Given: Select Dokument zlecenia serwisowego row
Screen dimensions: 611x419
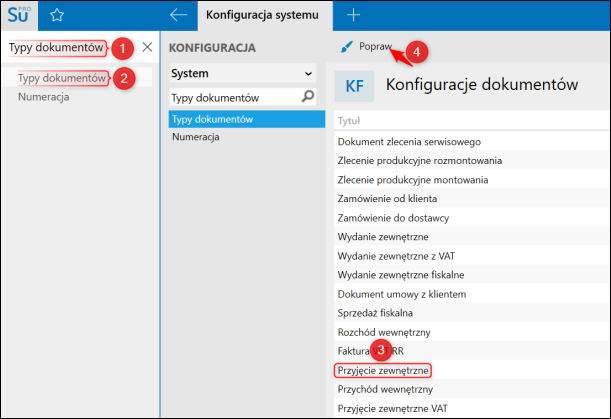Looking at the screenshot, I should coord(410,141).
